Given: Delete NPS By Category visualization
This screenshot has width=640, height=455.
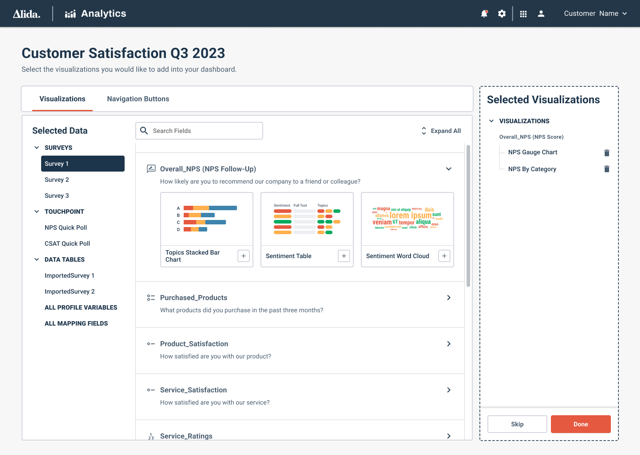Looking at the screenshot, I should pyautogui.click(x=606, y=170).
